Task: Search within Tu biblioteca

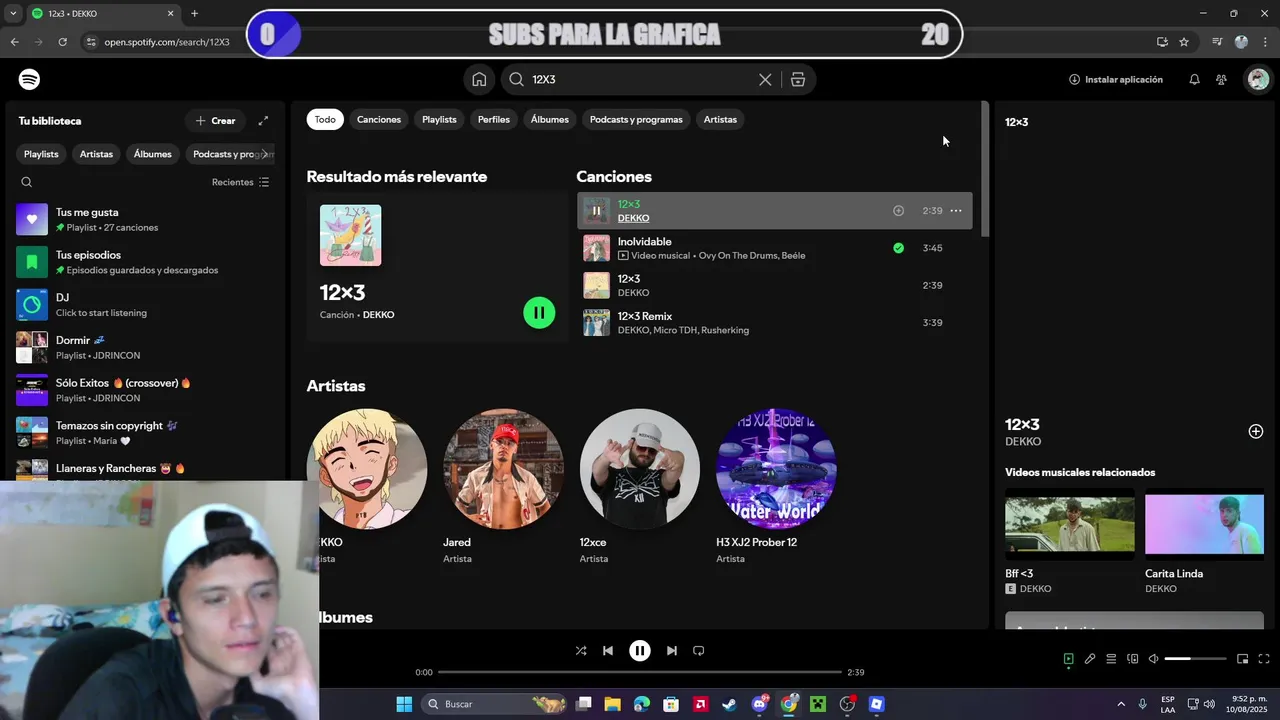Action: point(27,182)
